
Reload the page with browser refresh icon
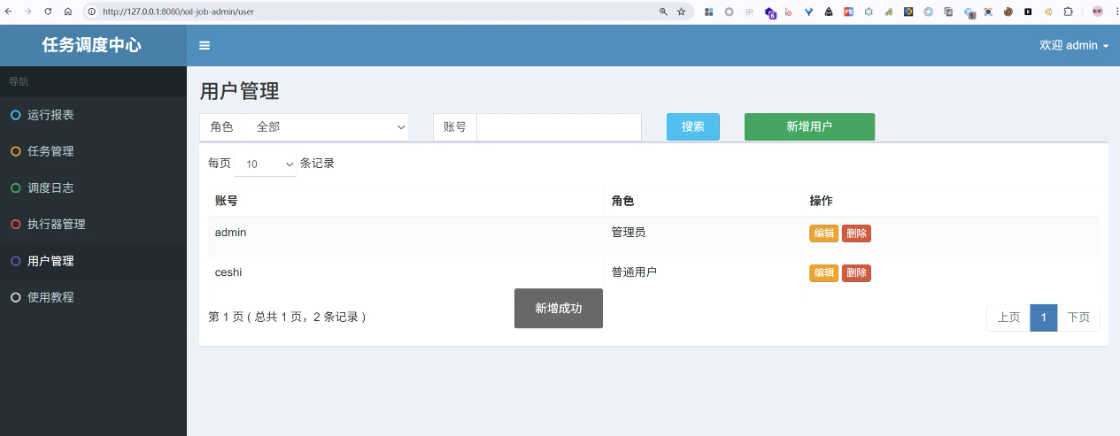click(x=47, y=11)
